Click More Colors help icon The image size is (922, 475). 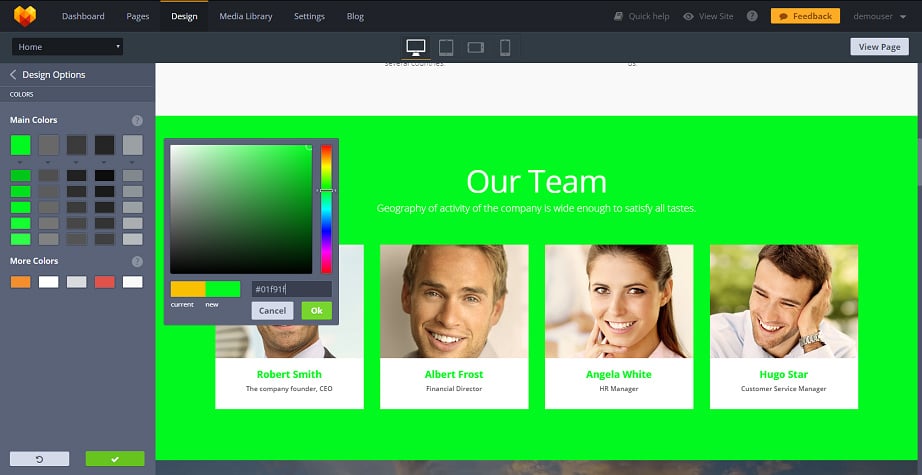pyautogui.click(x=137, y=262)
